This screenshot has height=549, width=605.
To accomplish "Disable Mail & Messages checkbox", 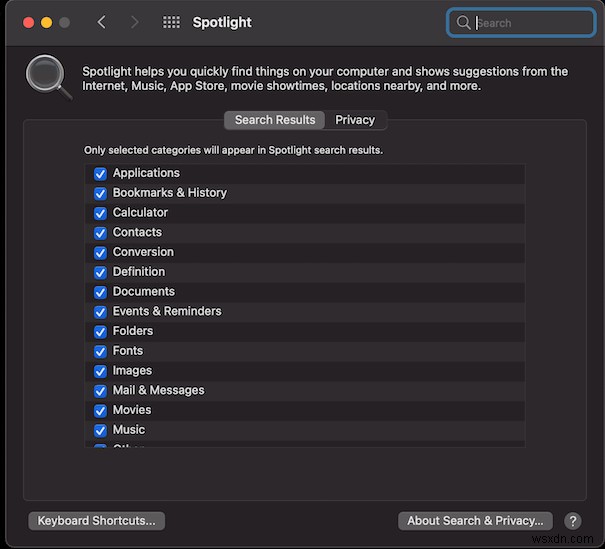I will 100,390.
